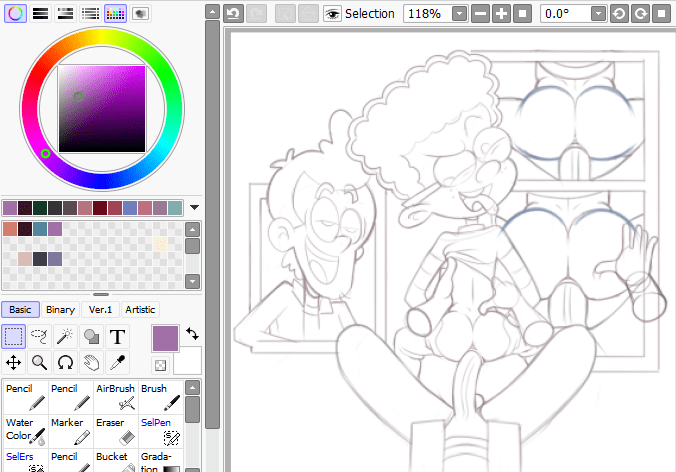Select the Hand pan tool
The image size is (676, 472).
91,363
